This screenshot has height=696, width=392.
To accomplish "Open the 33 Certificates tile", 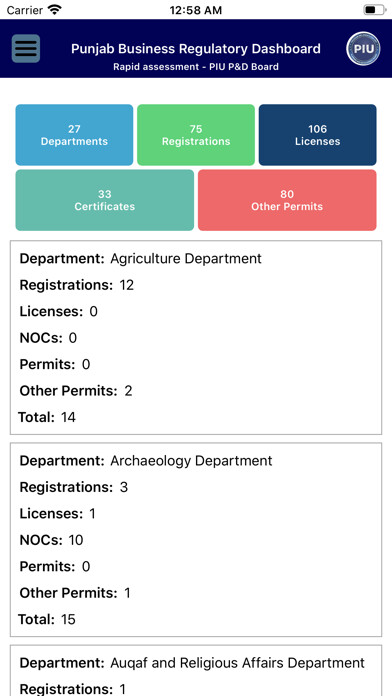I will point(105,200).
